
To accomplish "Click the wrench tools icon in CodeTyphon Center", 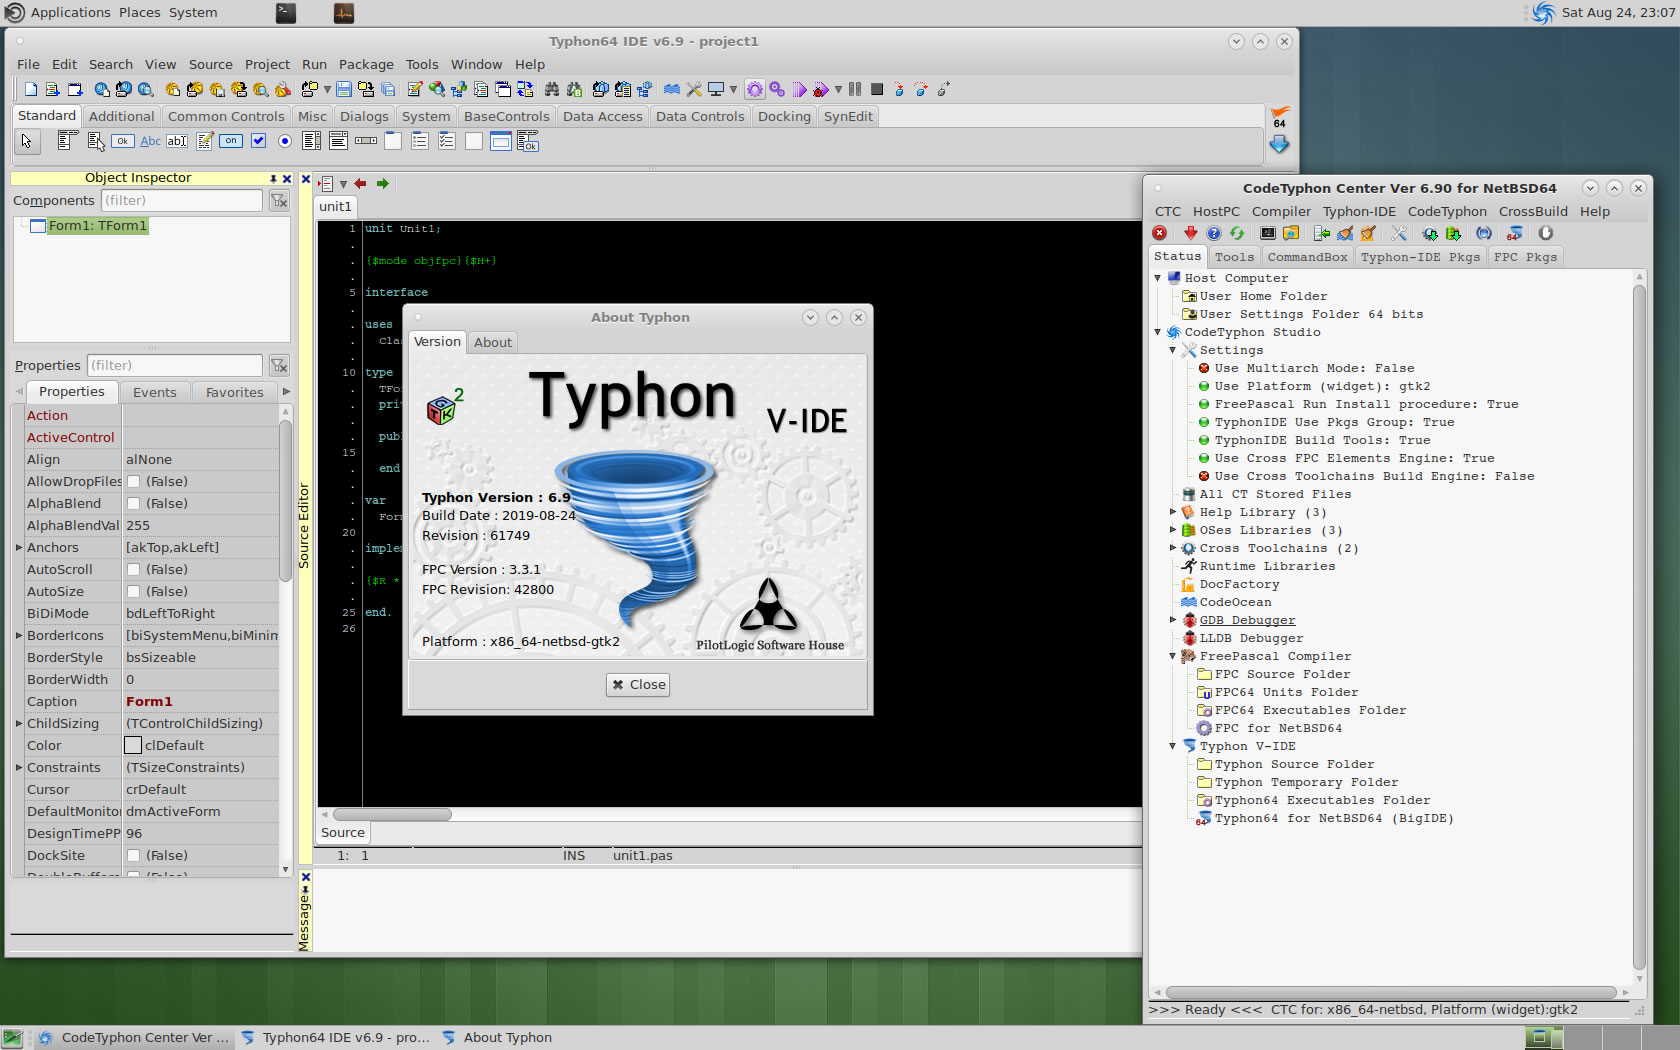I will (1399, 233).
